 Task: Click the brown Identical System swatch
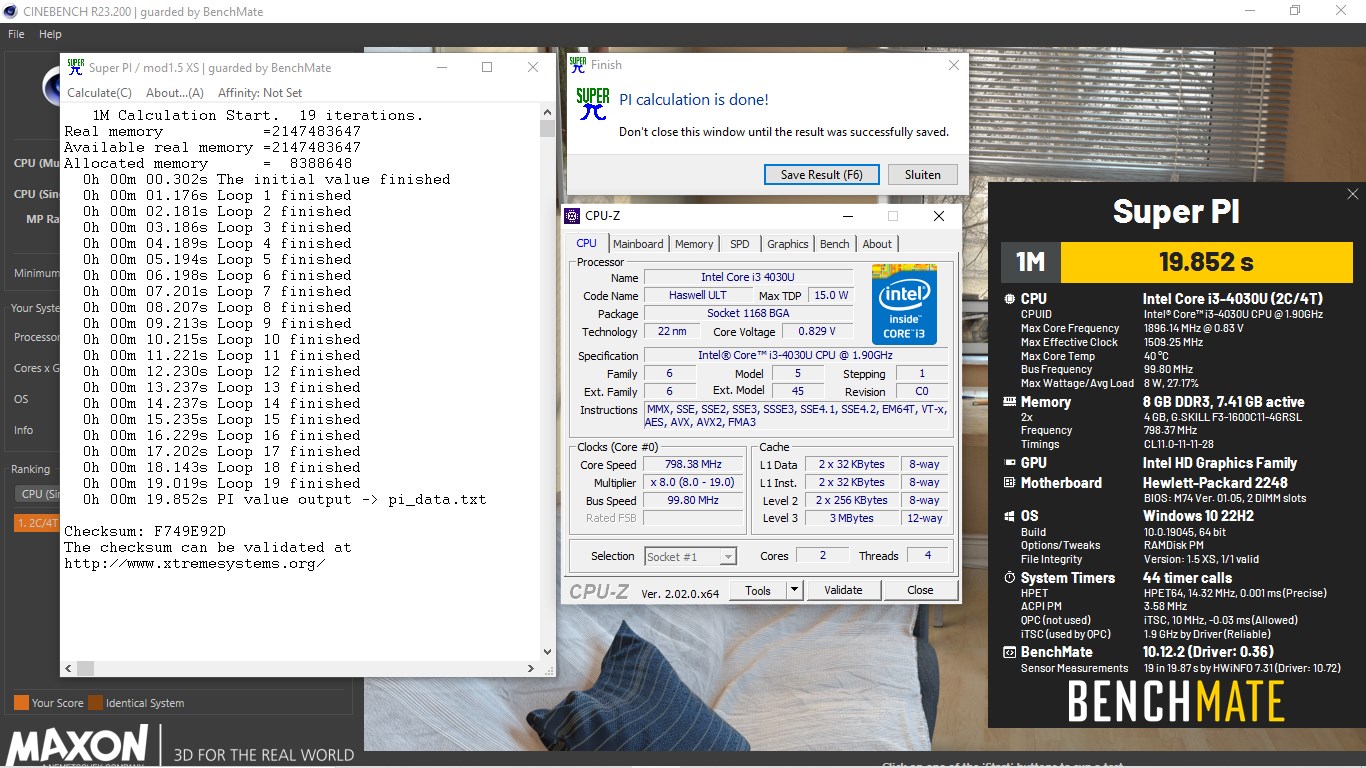(x=95, y=702)
